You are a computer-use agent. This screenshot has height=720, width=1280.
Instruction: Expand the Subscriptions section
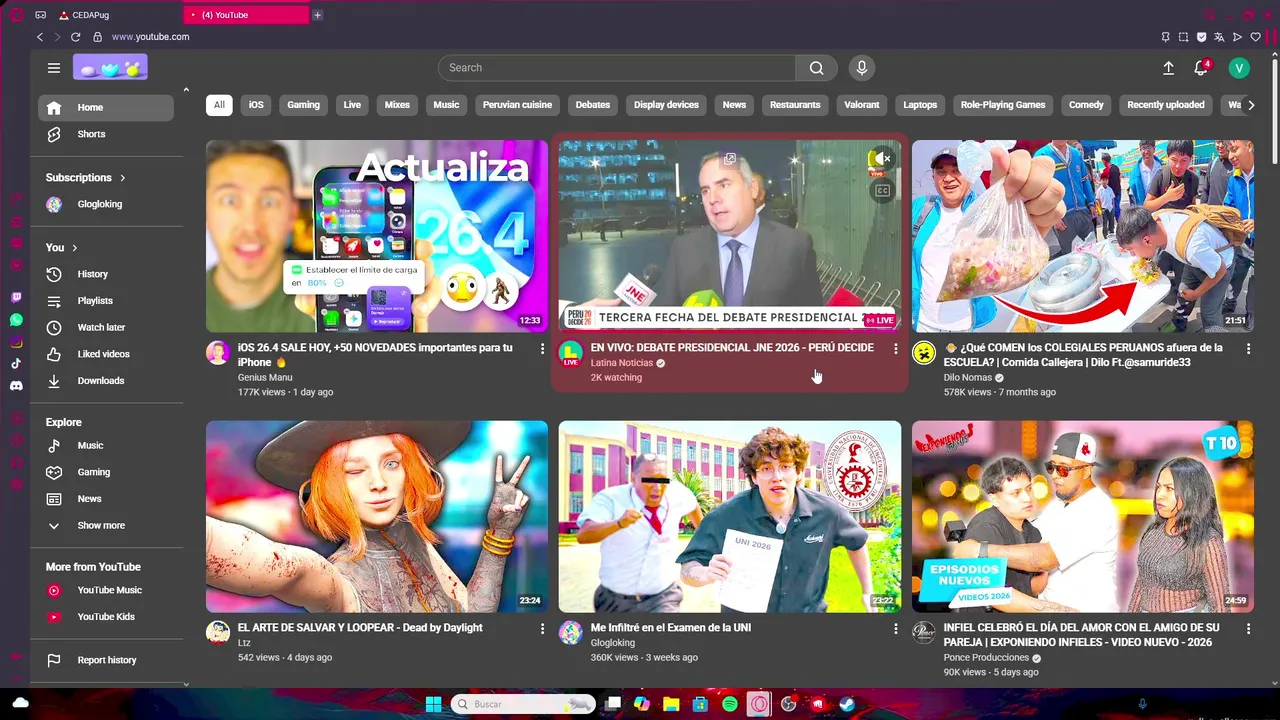pos(86,178)
